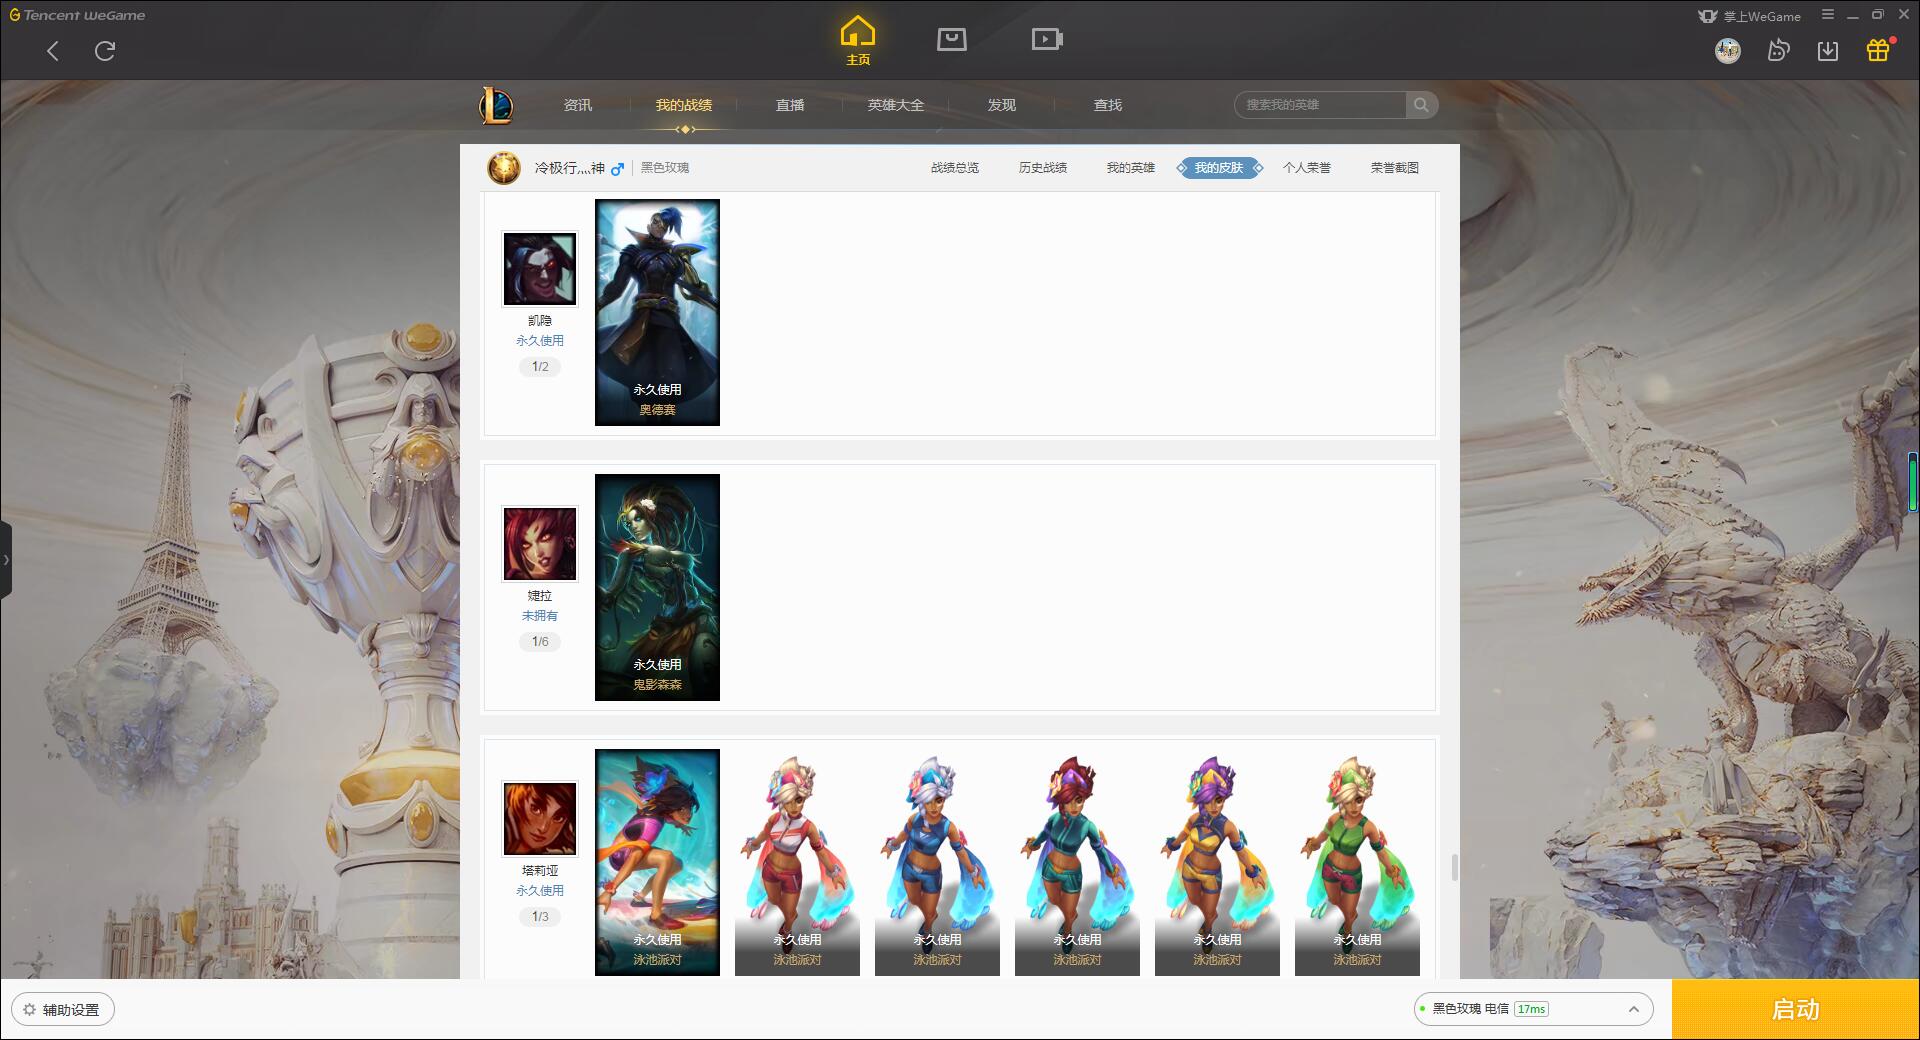Image resolution: width=1920 pixels, height=1040 pixels.
Task: Open the store bag icon
Action: coord(951,39)
